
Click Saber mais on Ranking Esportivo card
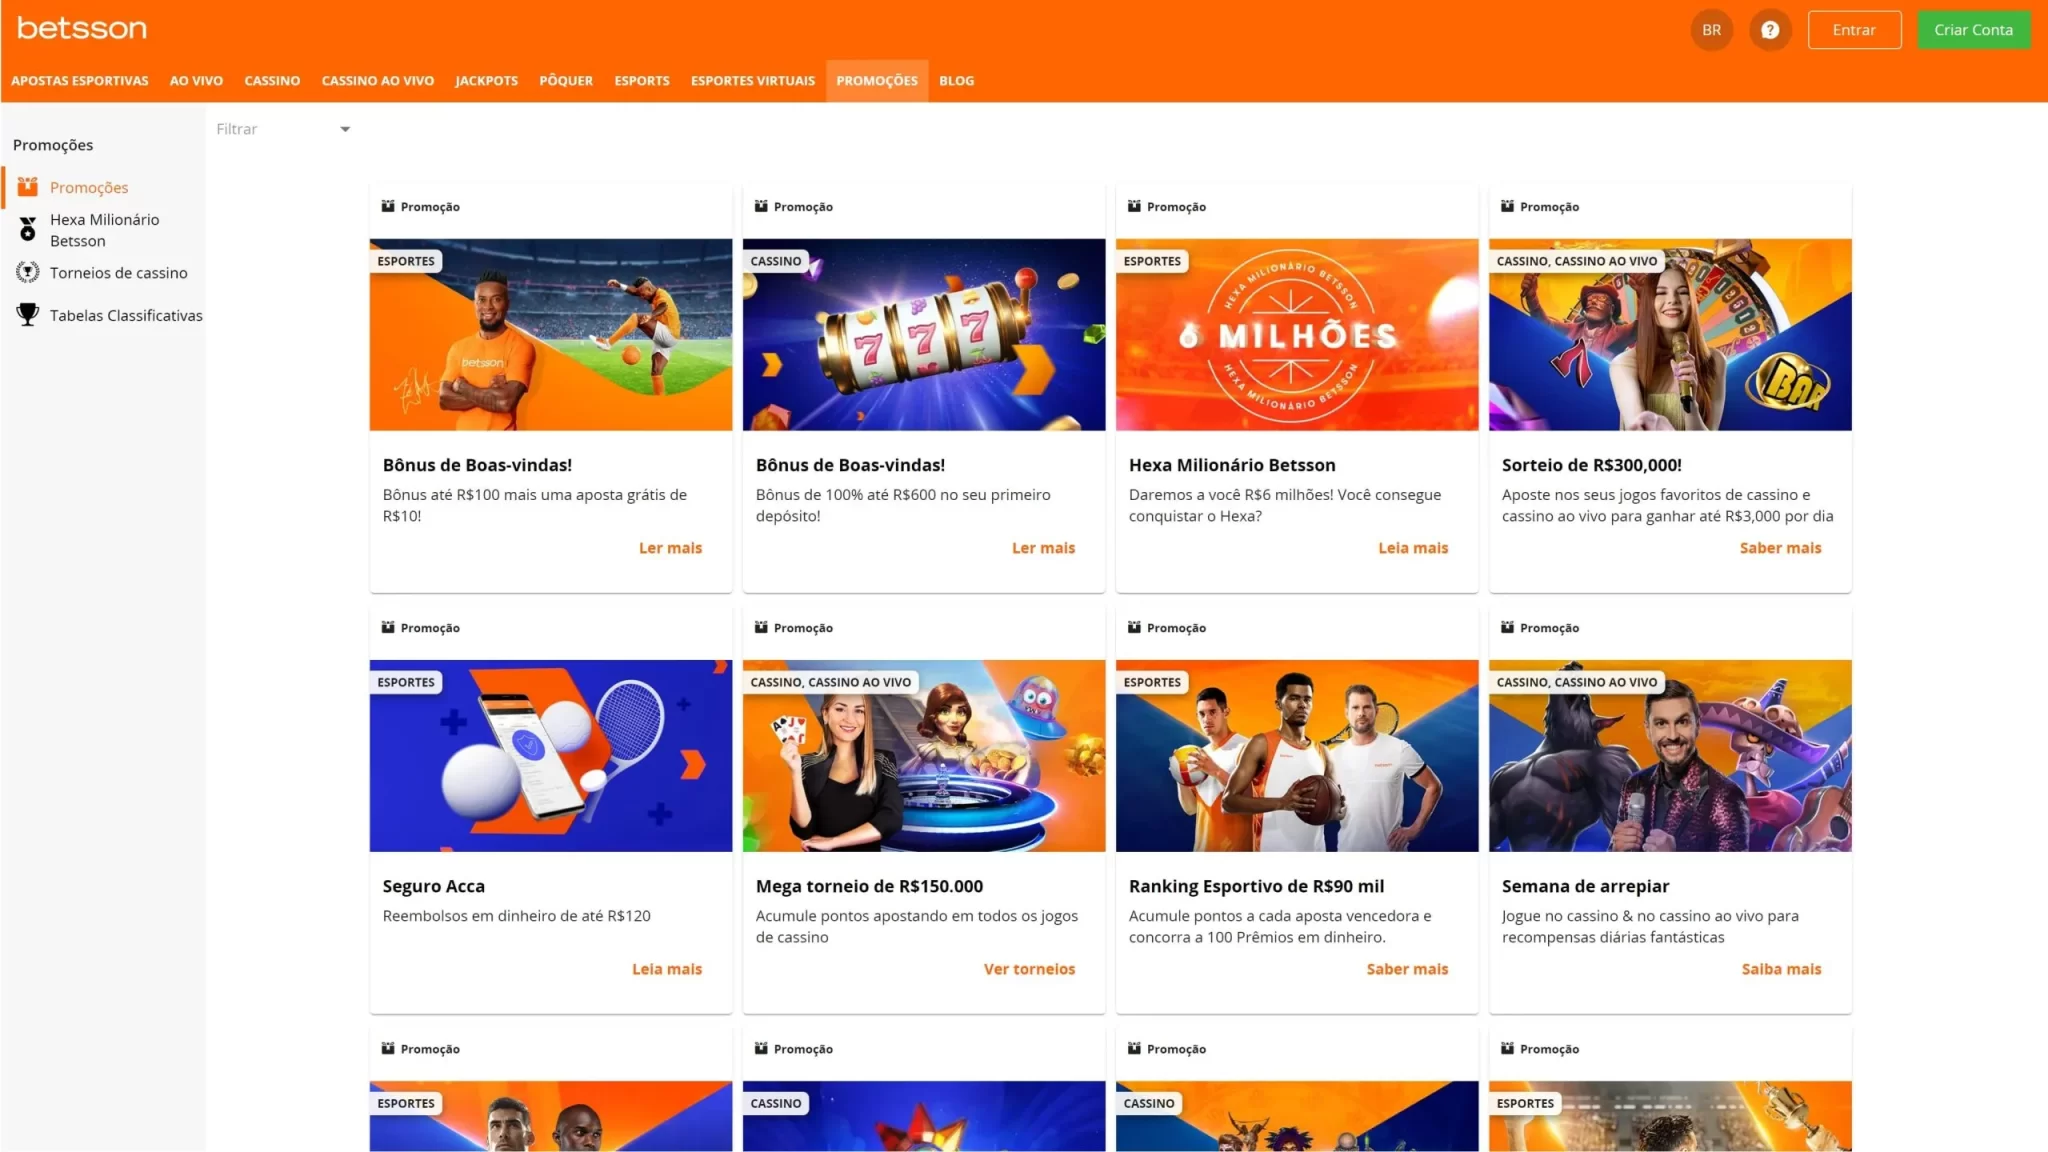(1407, 969)
